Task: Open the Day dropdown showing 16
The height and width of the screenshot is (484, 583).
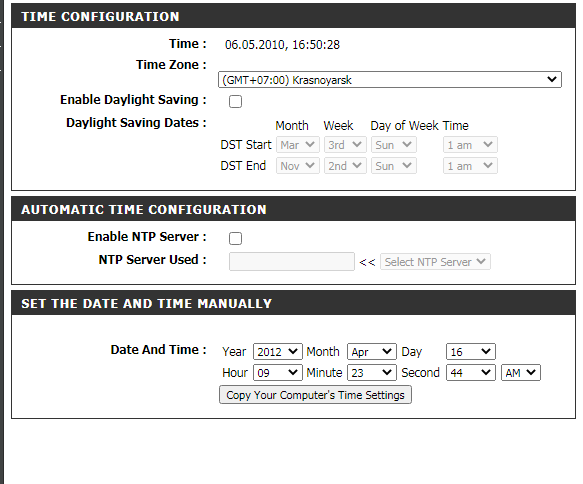Action: click(471, 351)
